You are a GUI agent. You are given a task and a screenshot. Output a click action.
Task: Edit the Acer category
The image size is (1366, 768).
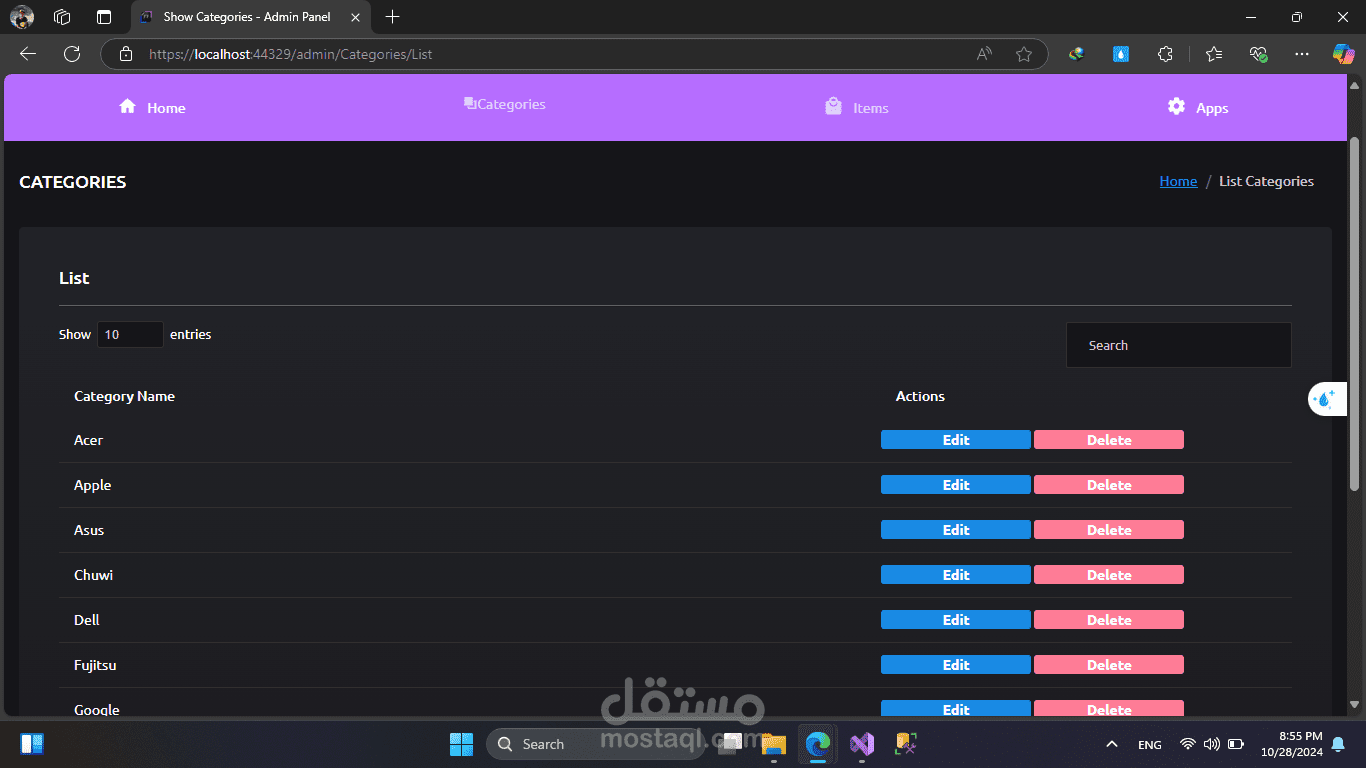956,440
